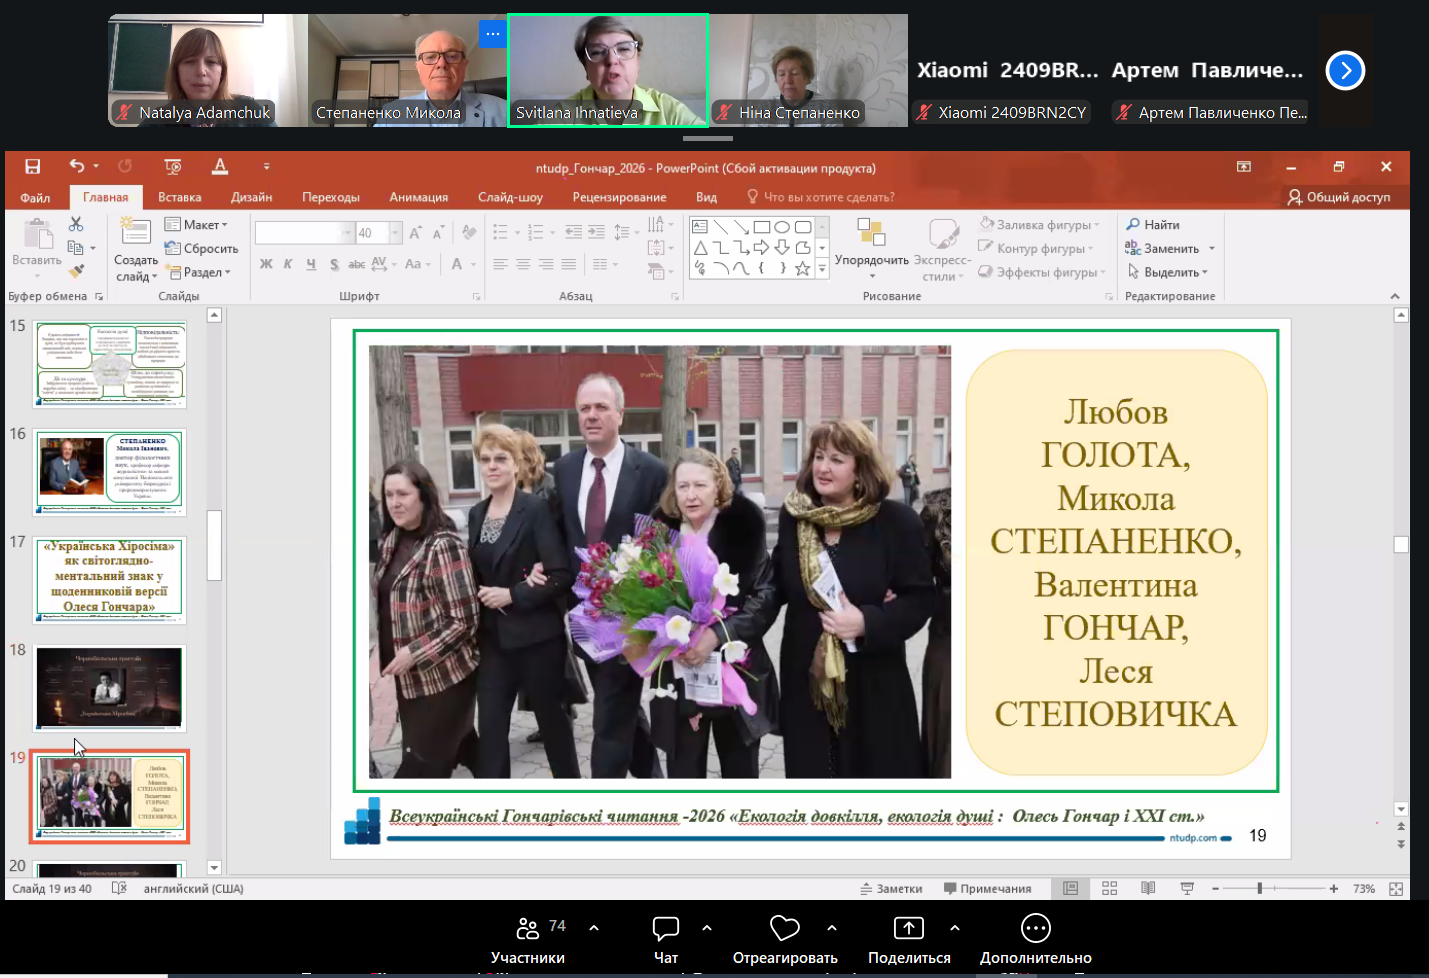Open the font size dropdown

(395, 233)
